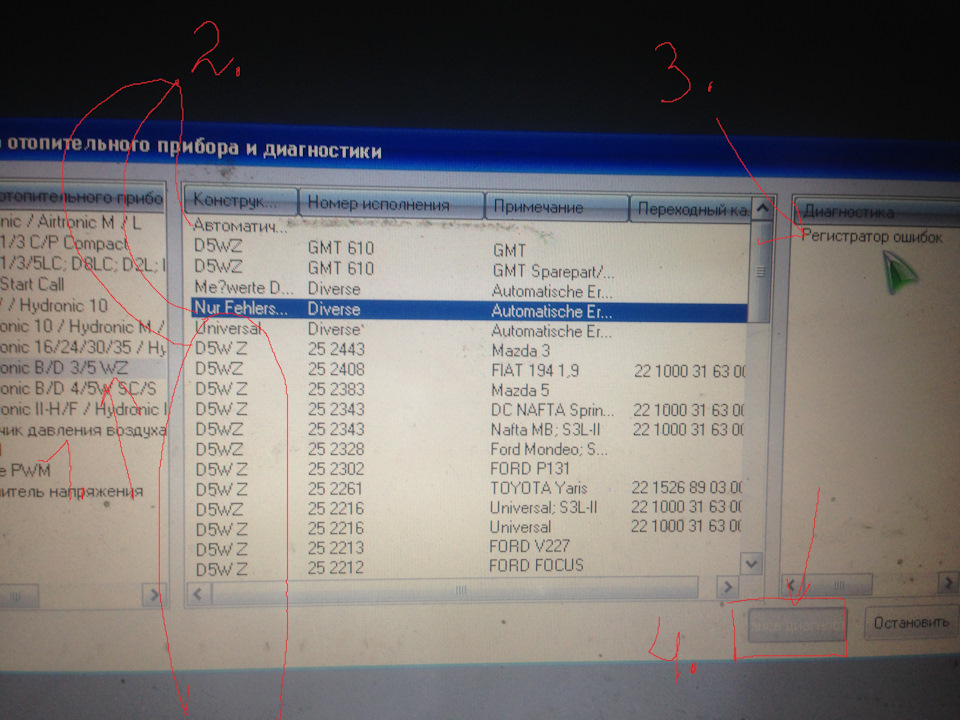
Task: Select Регистратор ошибок in the Диагностика panel
Action: pos(872,236)
